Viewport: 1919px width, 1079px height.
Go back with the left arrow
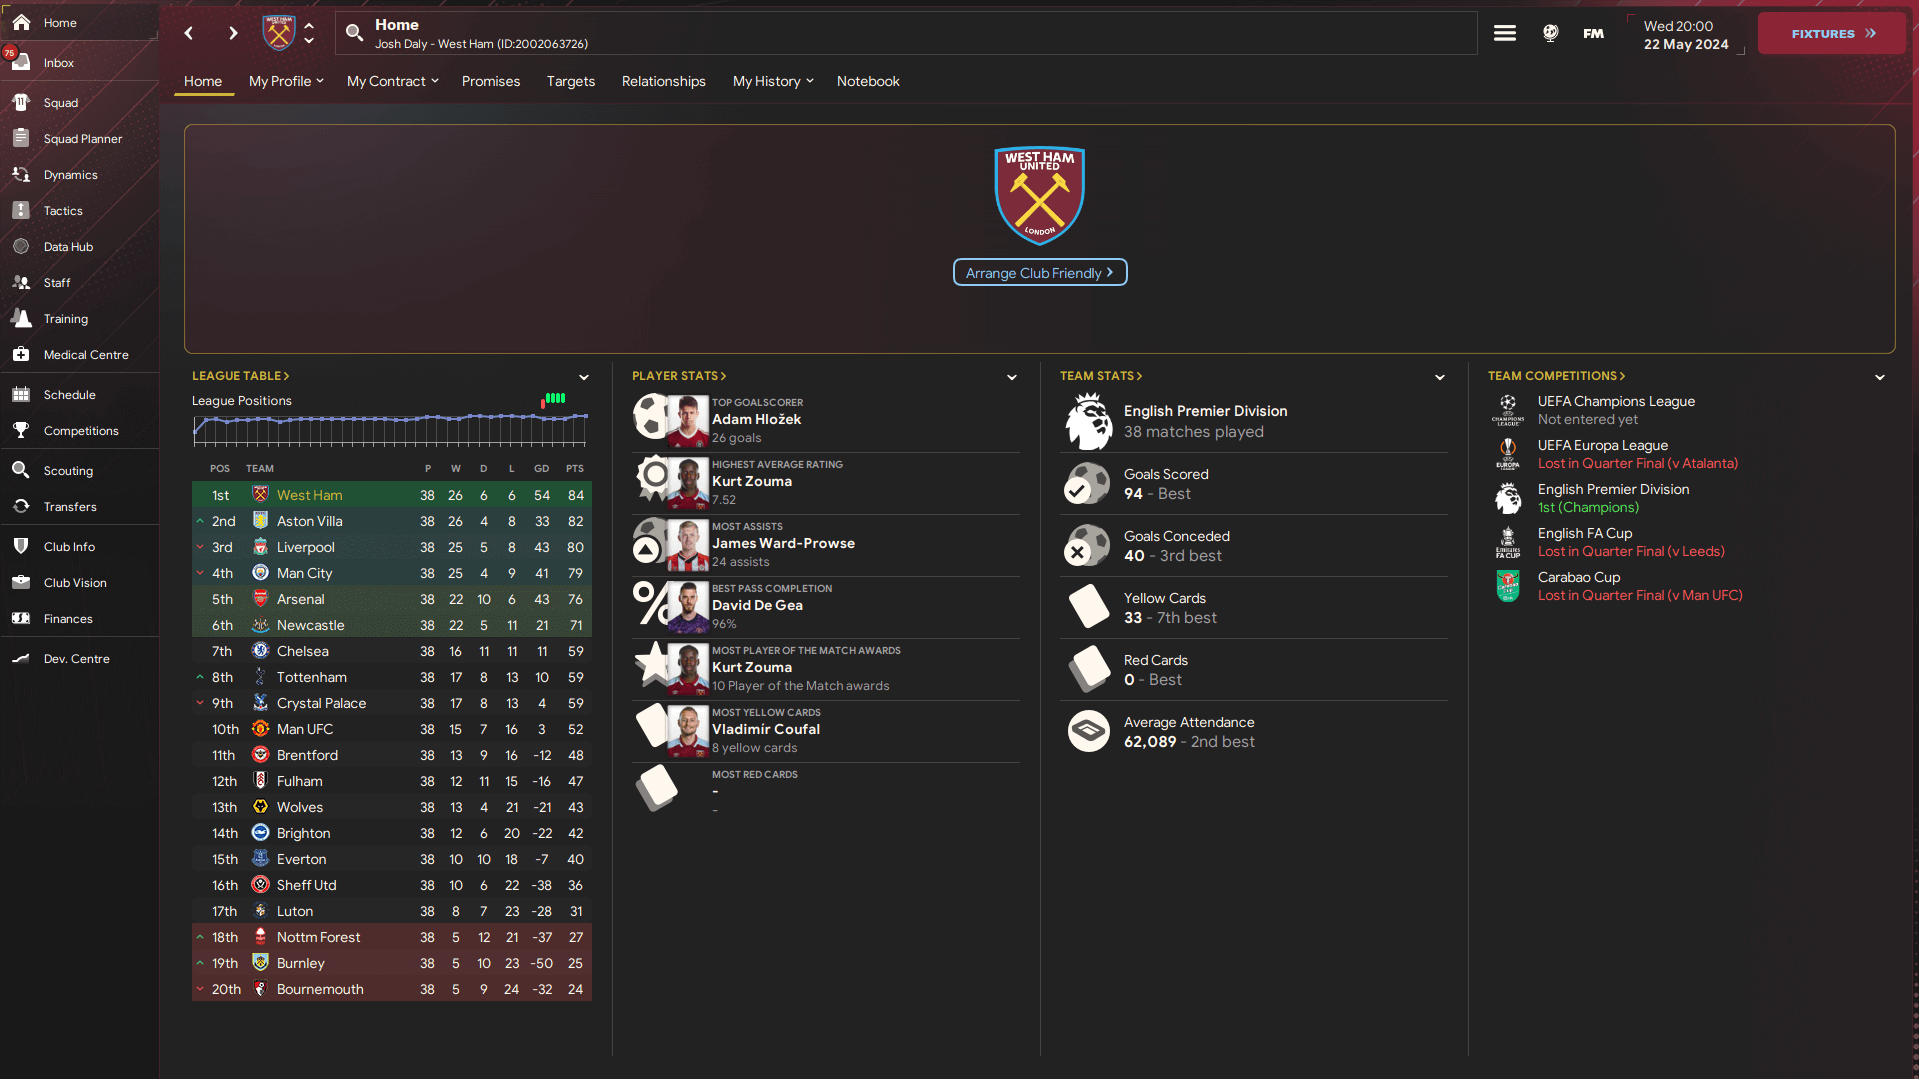pos(189,33)
